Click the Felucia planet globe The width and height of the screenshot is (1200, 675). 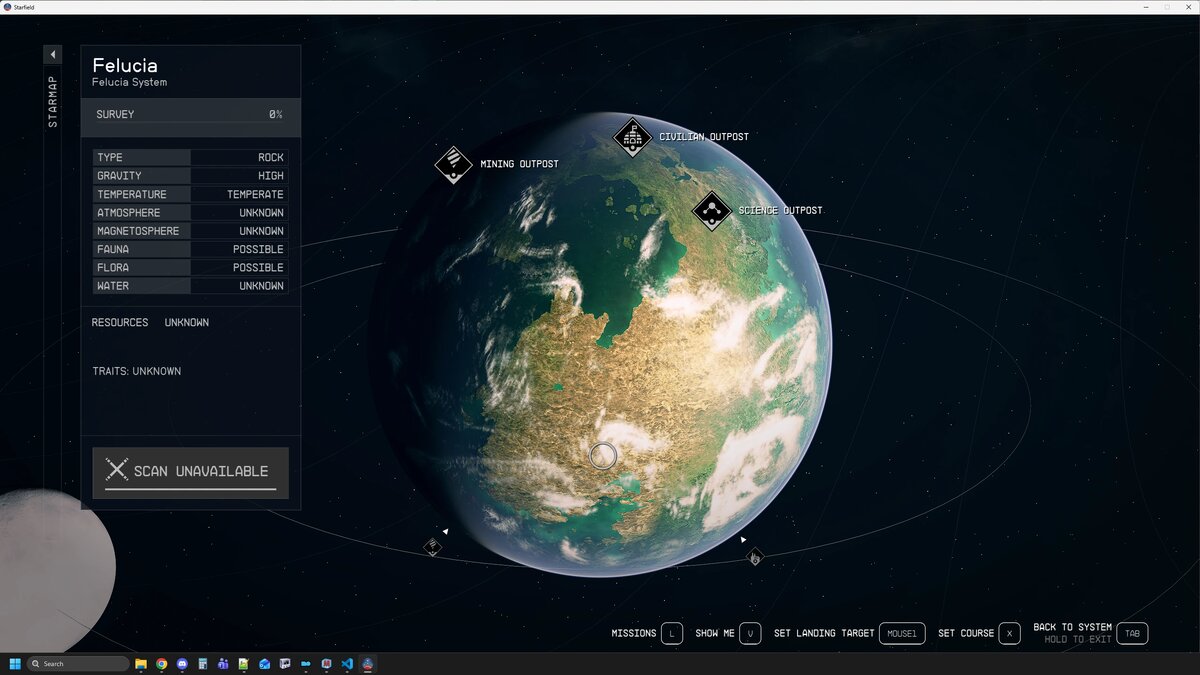pyautogui.click(x=600, y=345)
